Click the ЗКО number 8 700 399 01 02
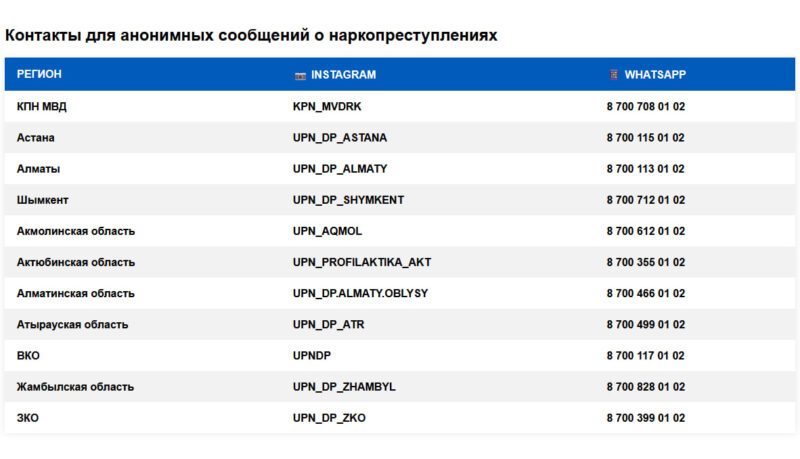 click(x=645, y=418)
